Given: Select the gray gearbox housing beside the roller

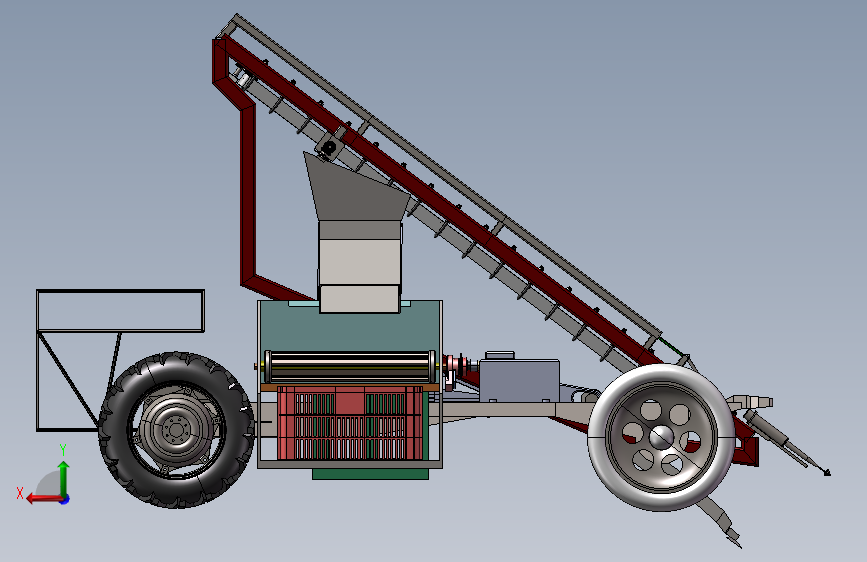Looking at the screenshot, I should (x=519, y=379).
